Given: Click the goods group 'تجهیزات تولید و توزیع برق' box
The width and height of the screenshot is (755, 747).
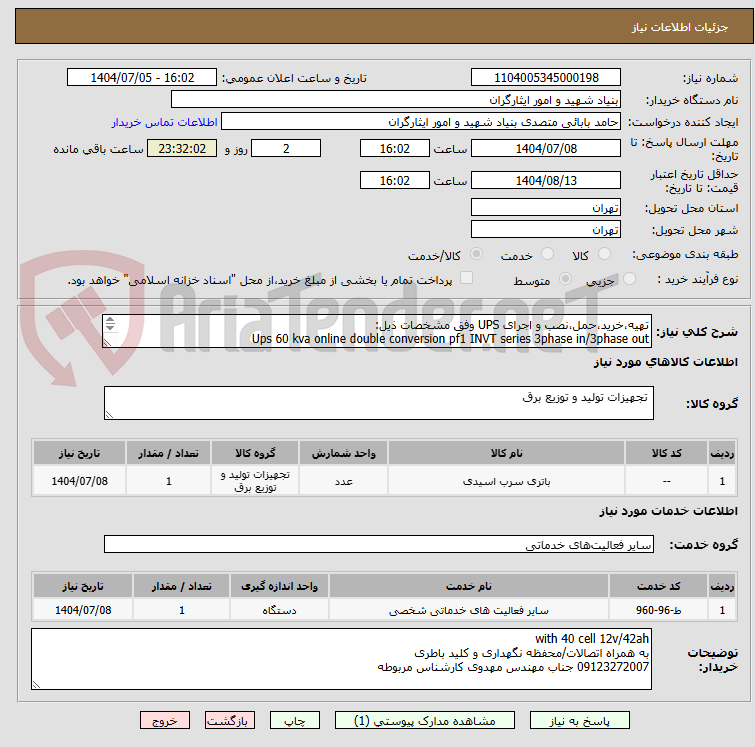Looking at the screenshot, I should click(379, 403).
